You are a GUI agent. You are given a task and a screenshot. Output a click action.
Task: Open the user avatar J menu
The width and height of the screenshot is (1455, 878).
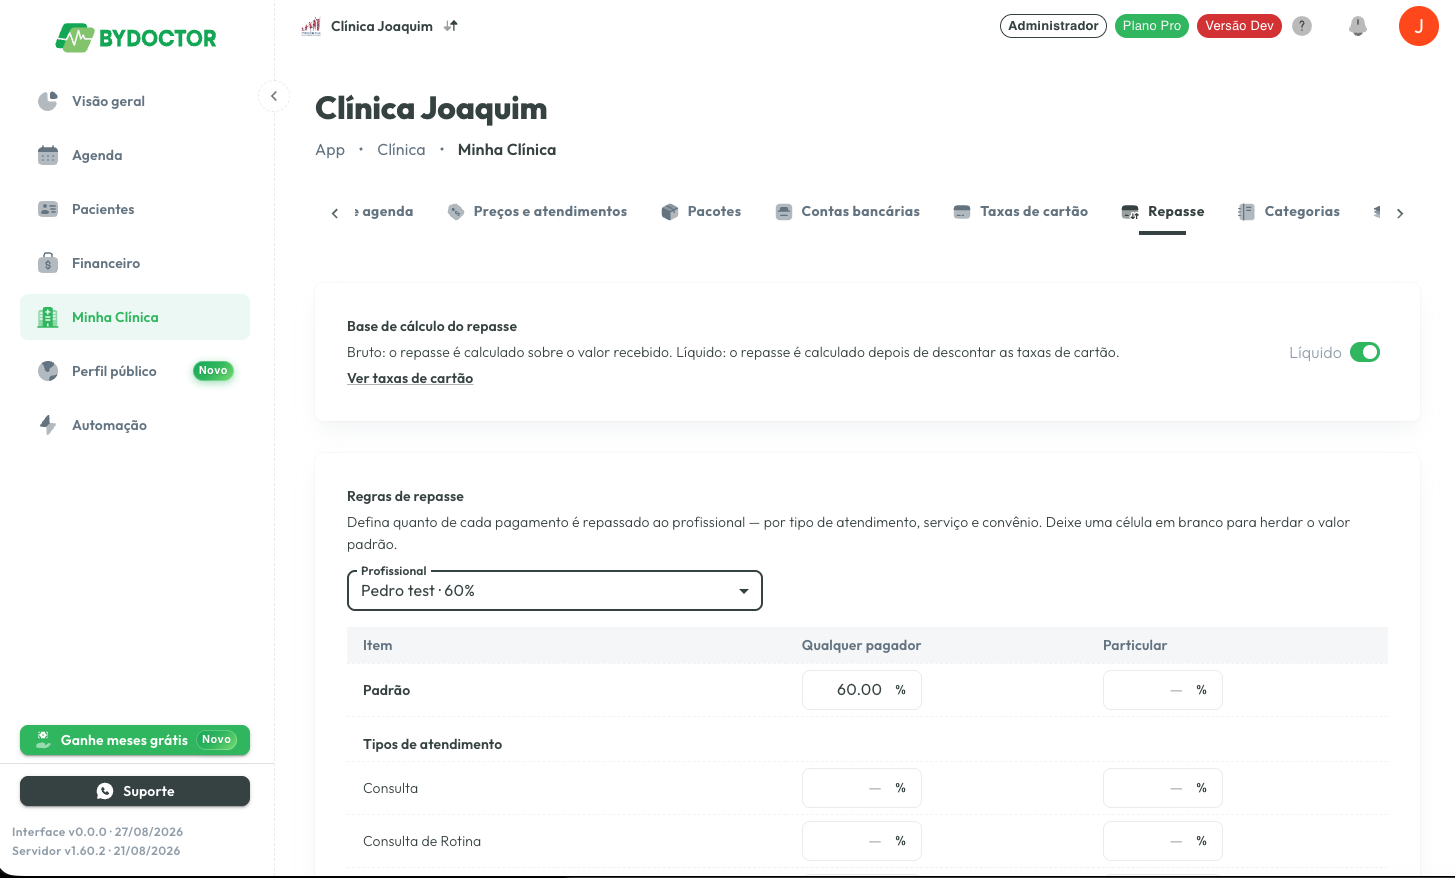1419,26
